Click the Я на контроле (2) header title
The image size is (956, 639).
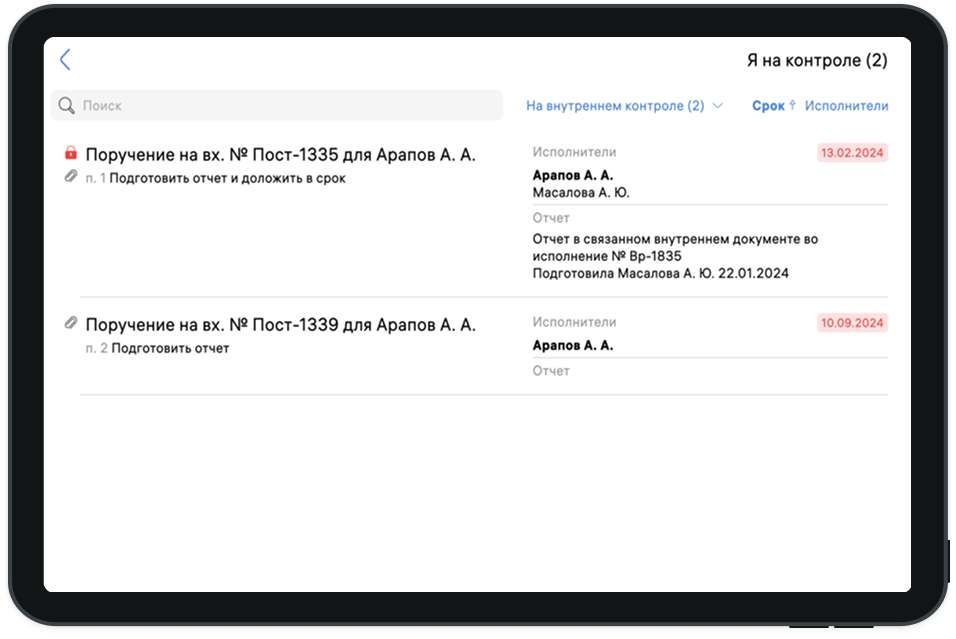[816, 61]
